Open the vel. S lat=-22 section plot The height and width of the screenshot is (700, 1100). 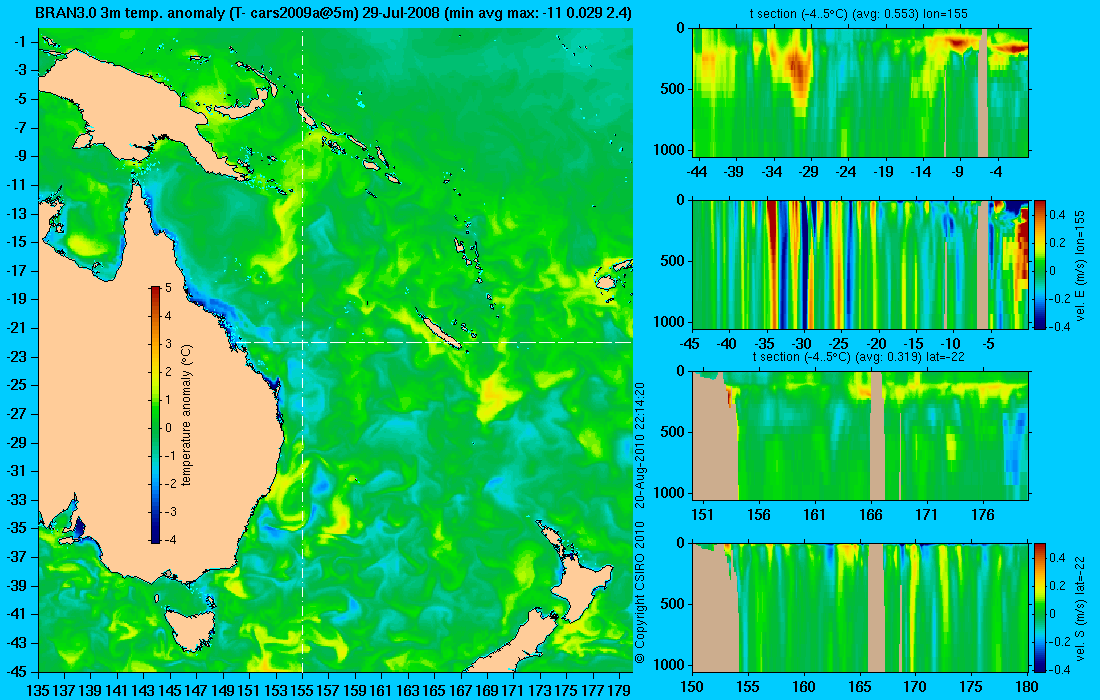861,607
